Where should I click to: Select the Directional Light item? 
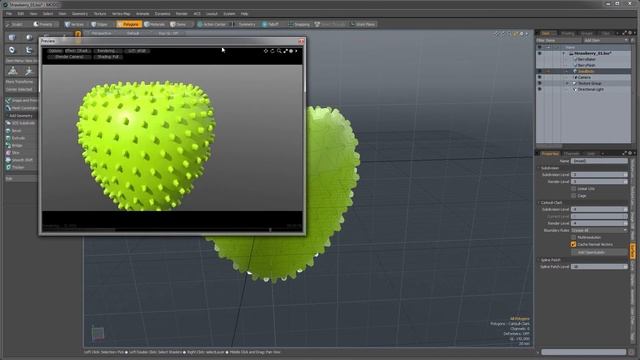click(x=590, y=89)
